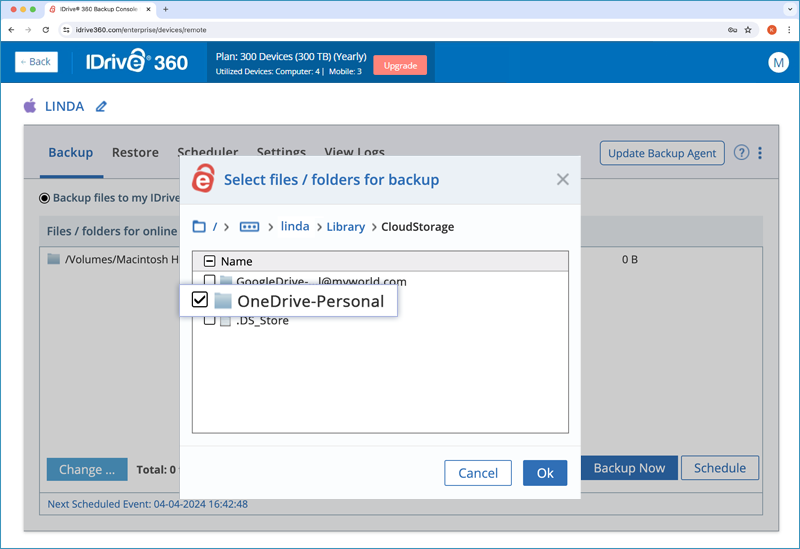Click the Schedule button
This screenshot has width=800, height=549.
click(720, 468)
